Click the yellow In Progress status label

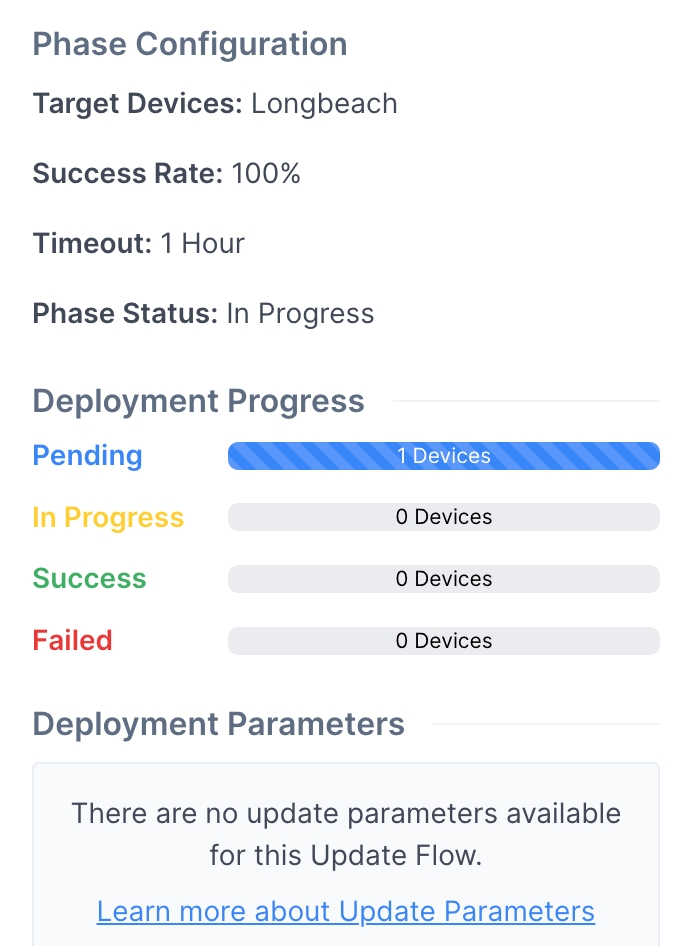point(108,517)
